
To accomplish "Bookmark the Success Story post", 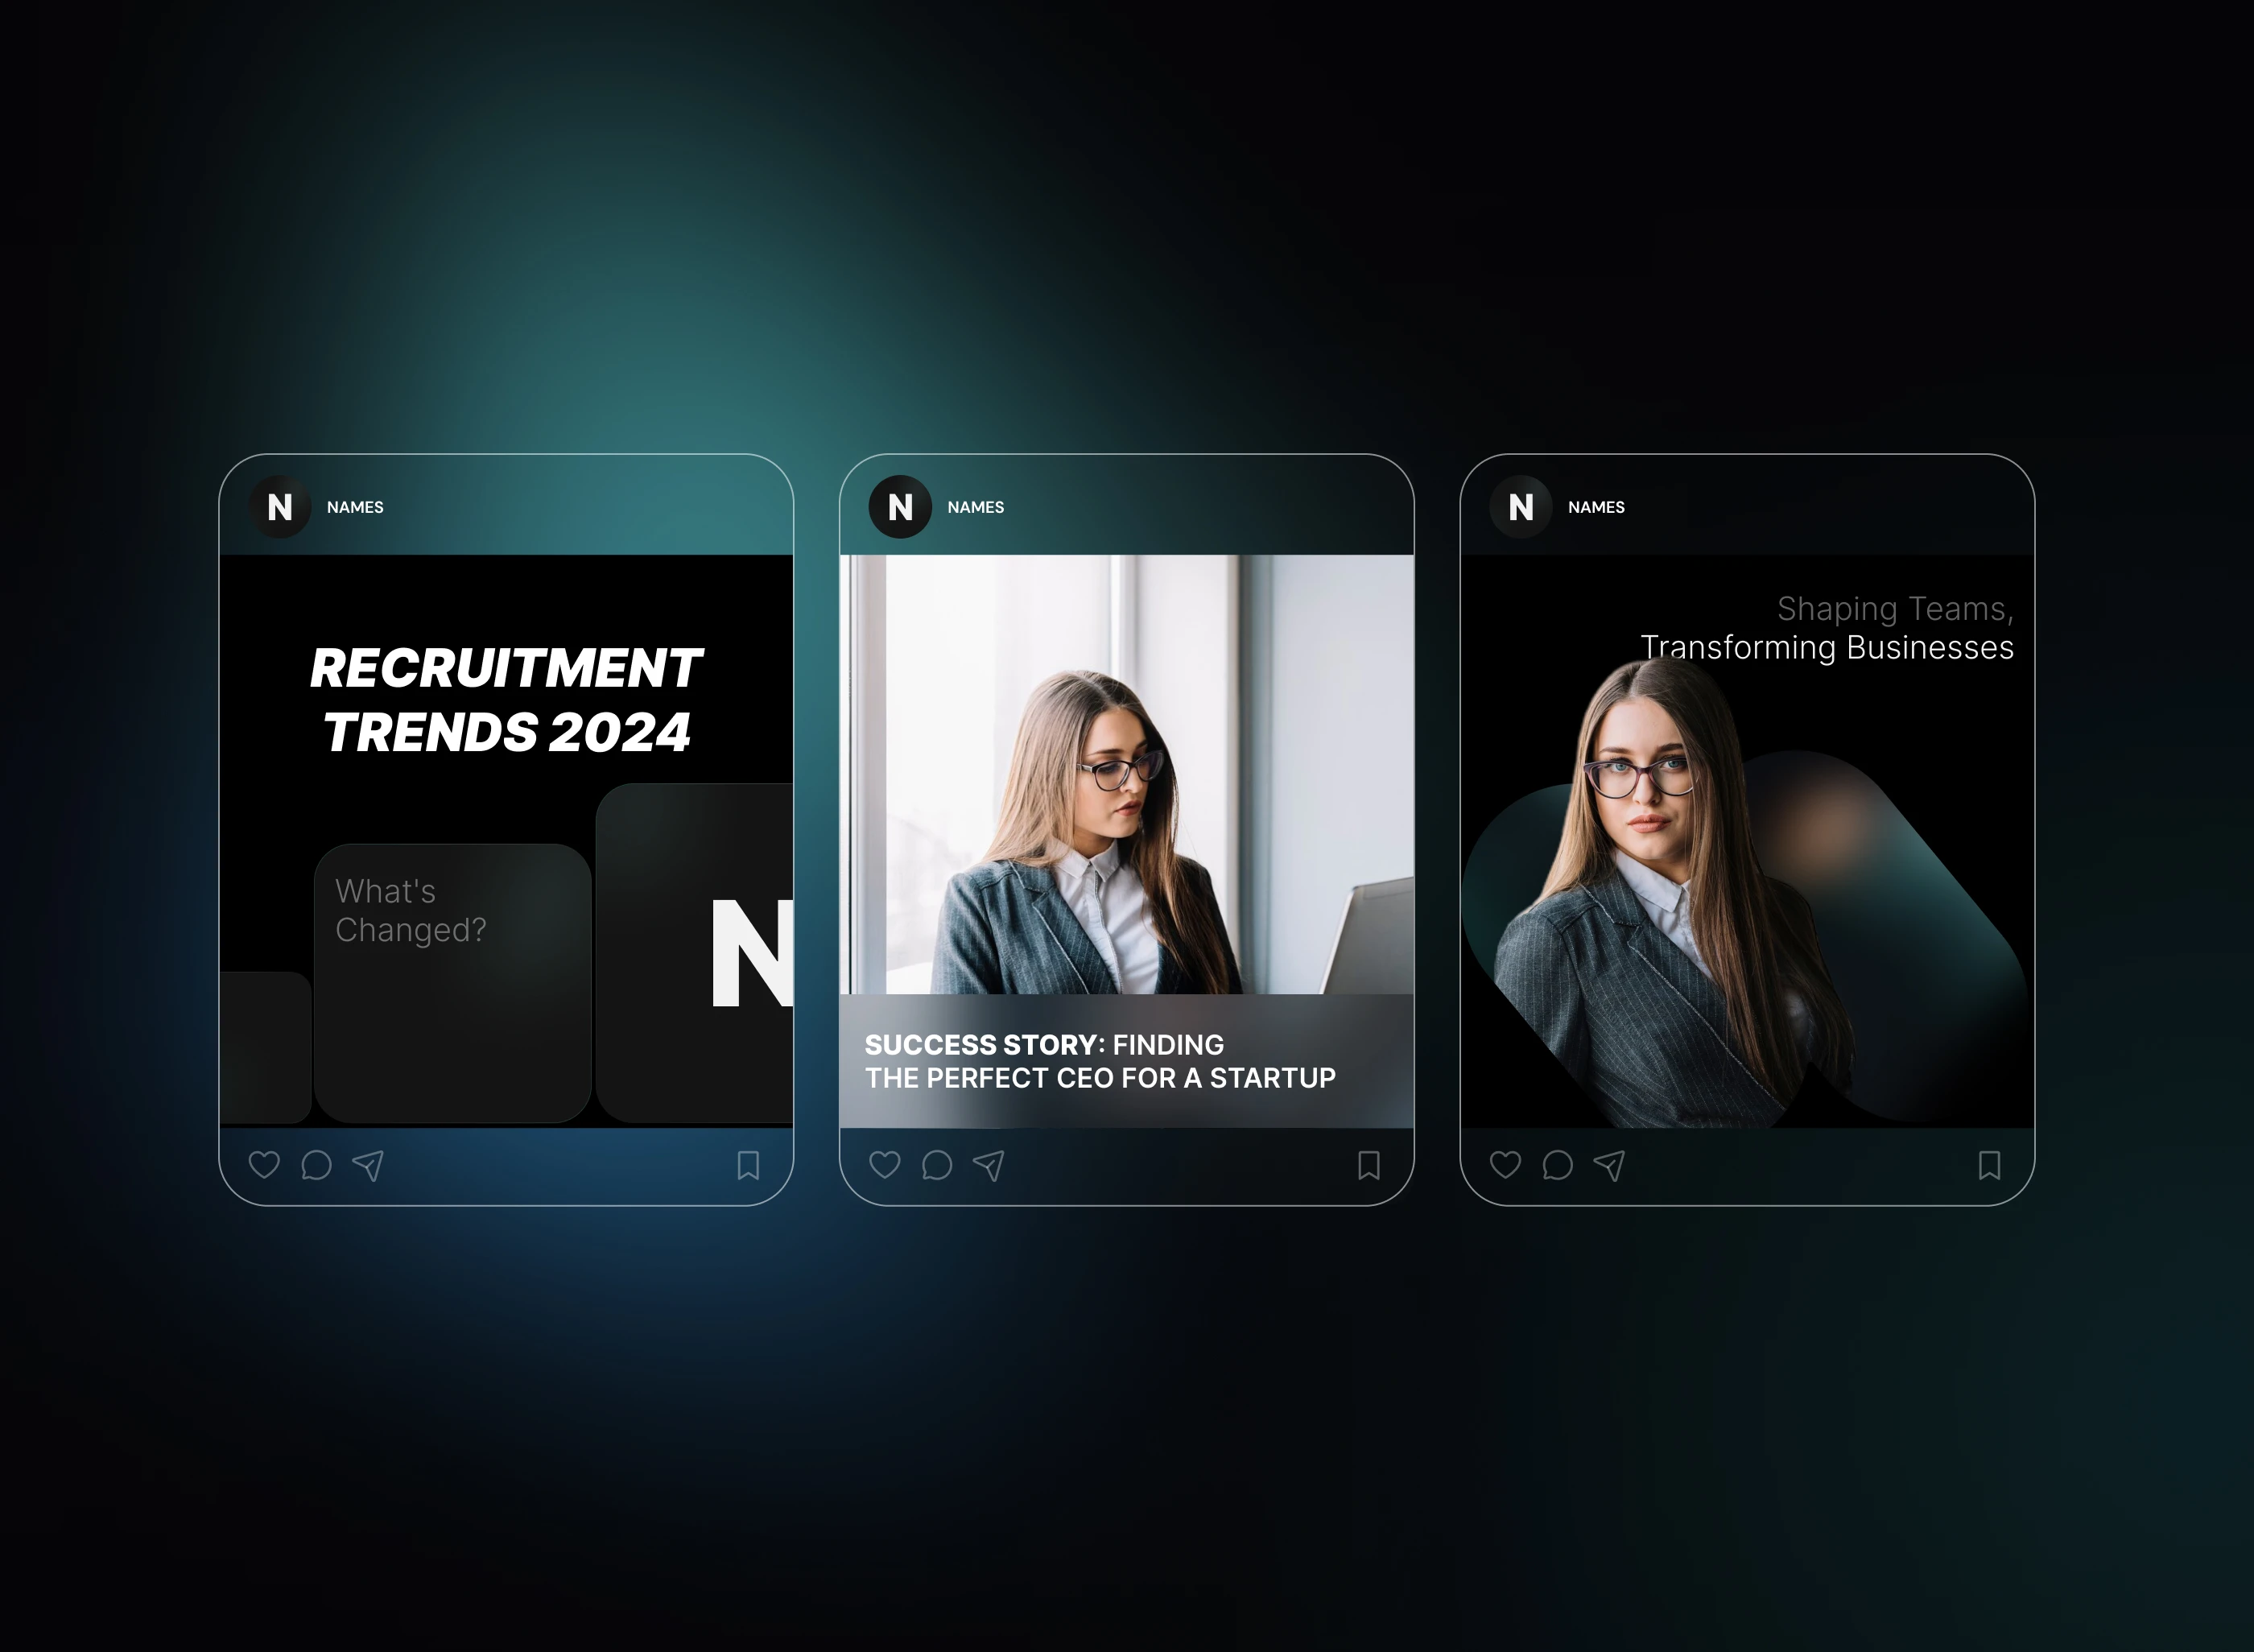I will 1369,1165.
